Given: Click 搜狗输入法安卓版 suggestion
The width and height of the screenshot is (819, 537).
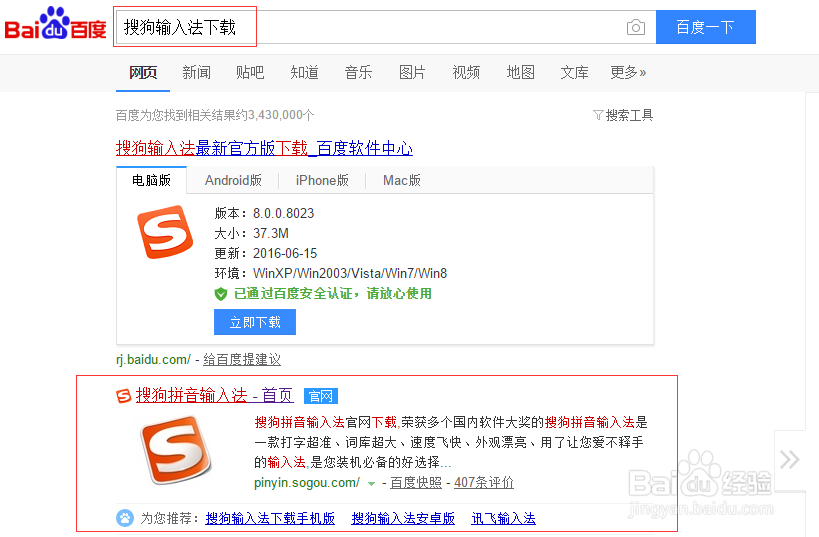Looking at the screenshot, I should [x=403, y=518].
